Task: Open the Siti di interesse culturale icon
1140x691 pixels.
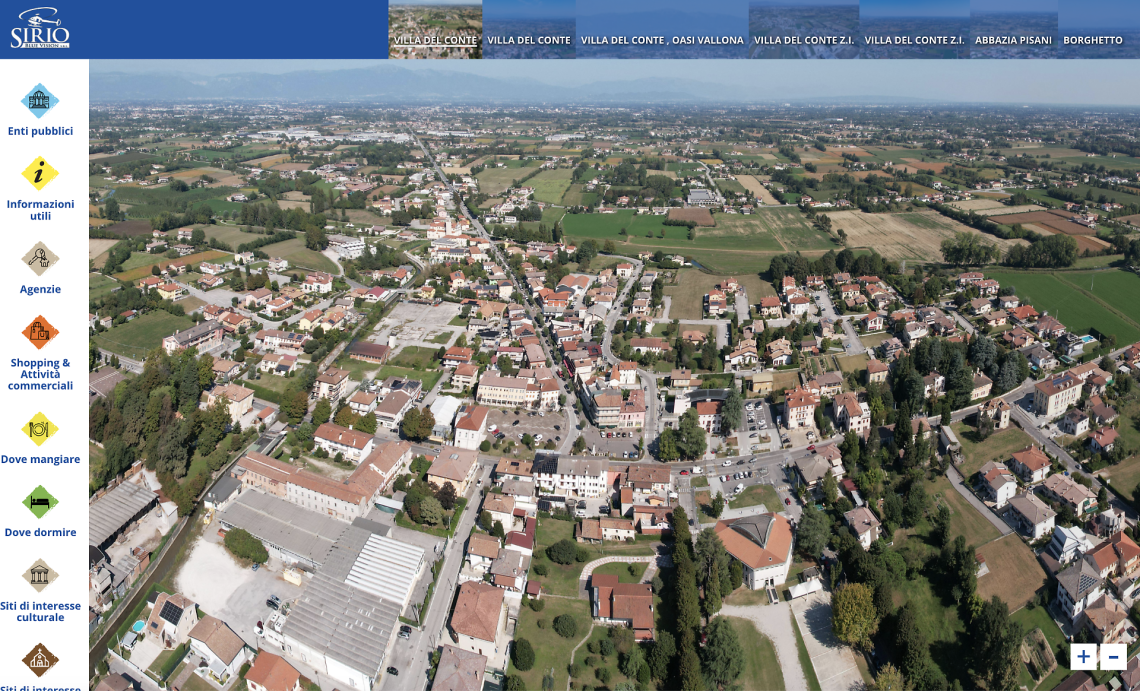Action: [40, 575]
